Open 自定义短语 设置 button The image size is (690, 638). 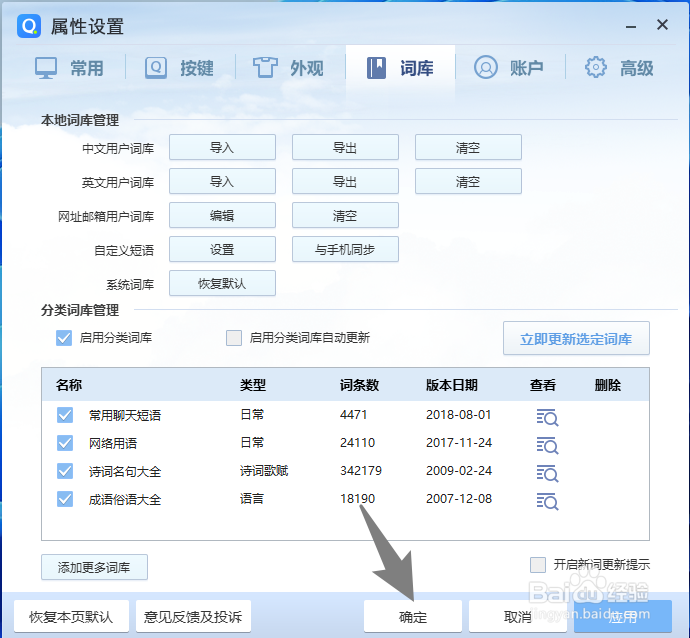(222, 249)
